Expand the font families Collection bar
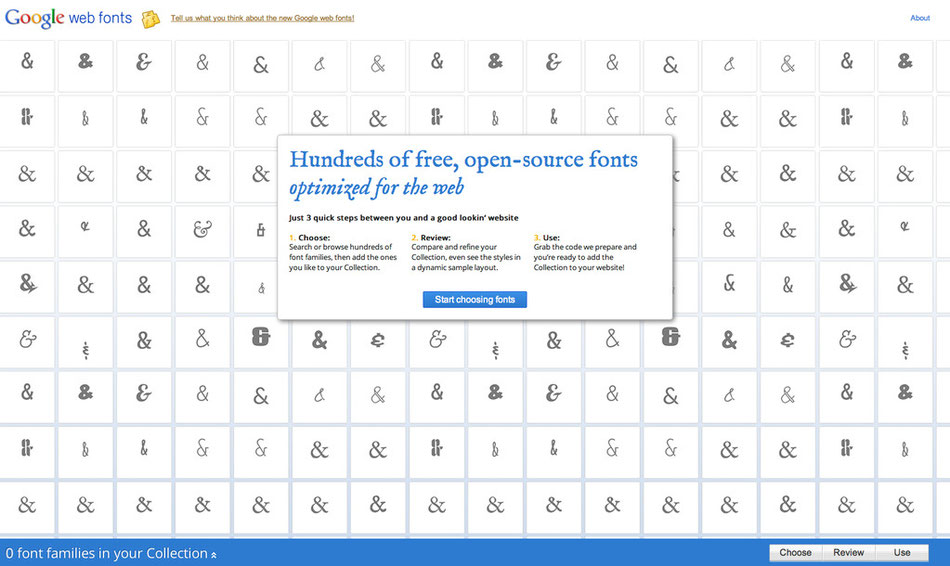950x566 pixels. 111,553
